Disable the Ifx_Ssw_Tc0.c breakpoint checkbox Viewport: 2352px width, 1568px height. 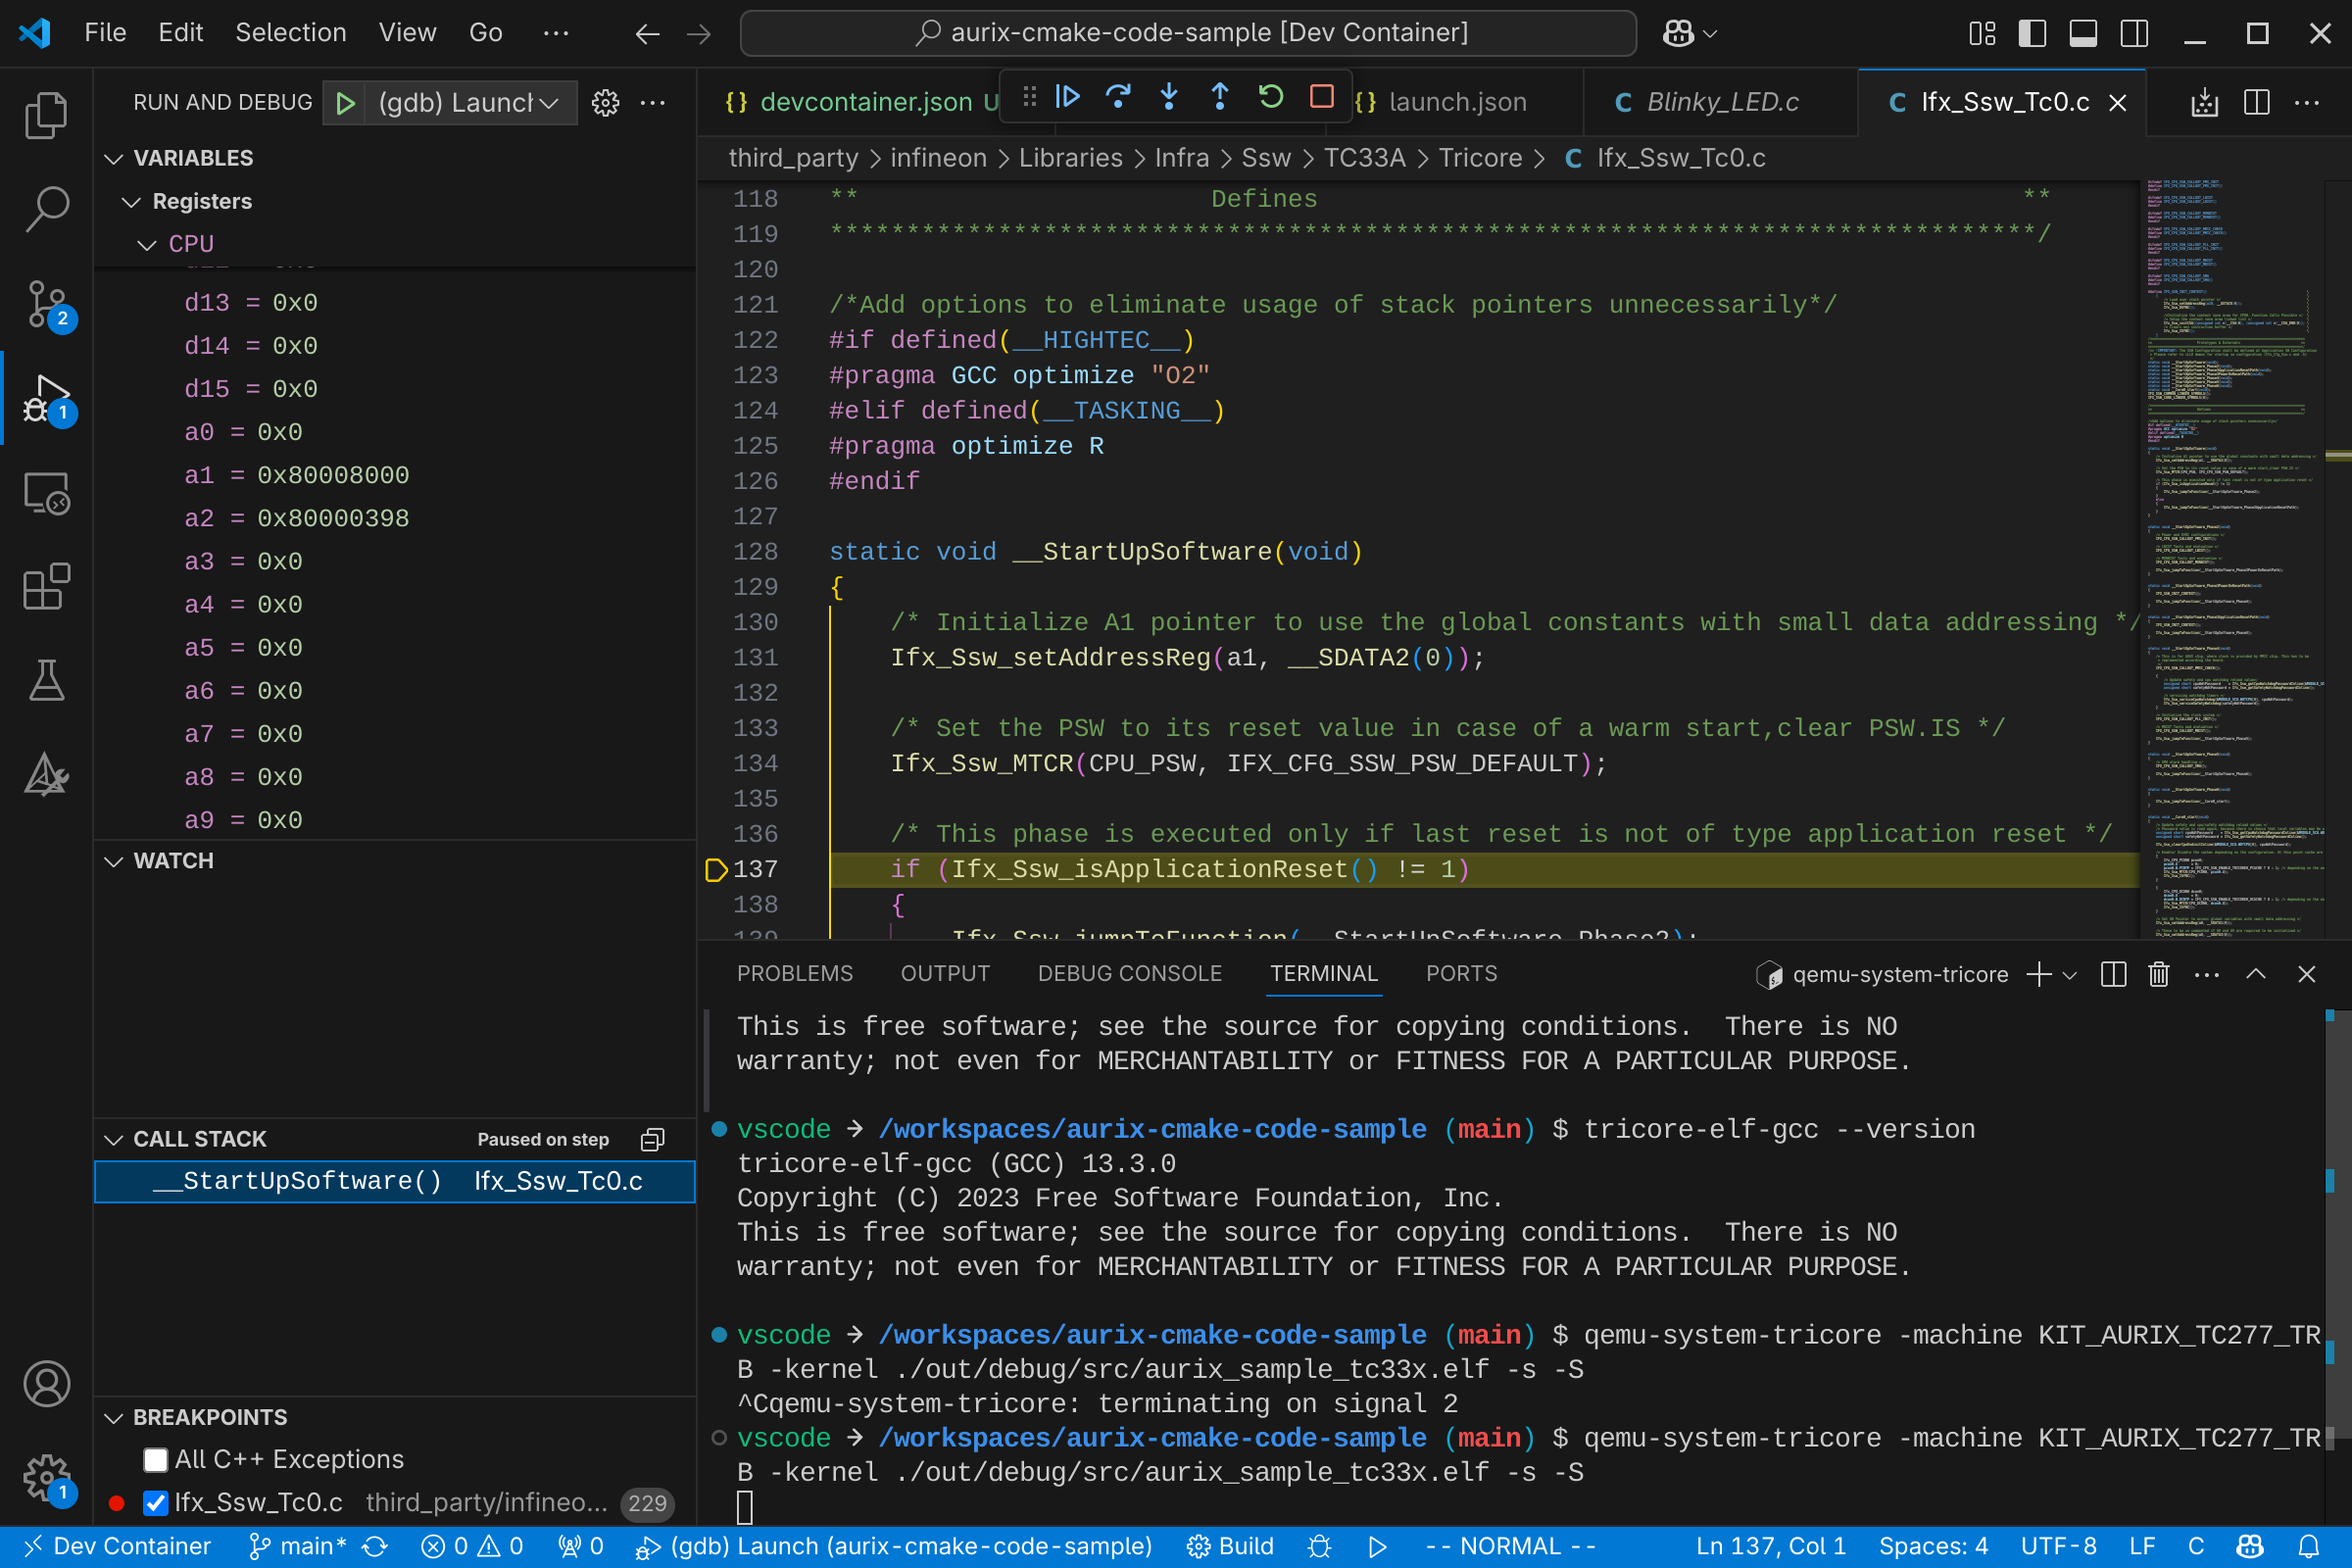155,1503
